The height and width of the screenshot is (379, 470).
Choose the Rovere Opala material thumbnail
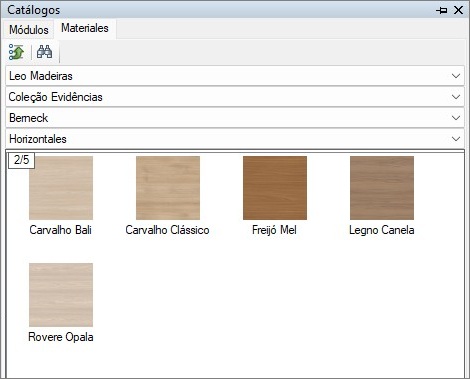pos(61,295)
